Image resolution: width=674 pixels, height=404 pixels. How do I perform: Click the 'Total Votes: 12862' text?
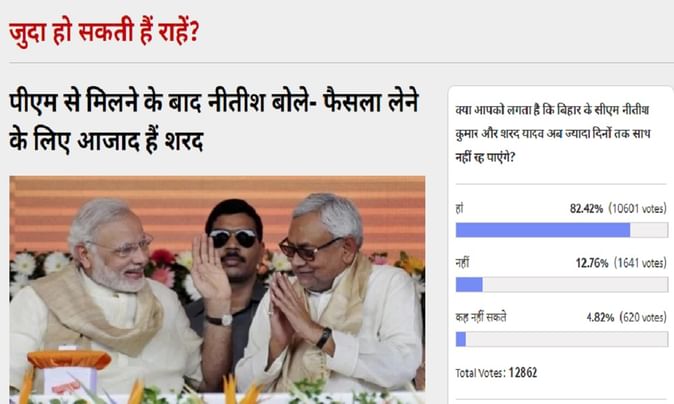(496, 373)
